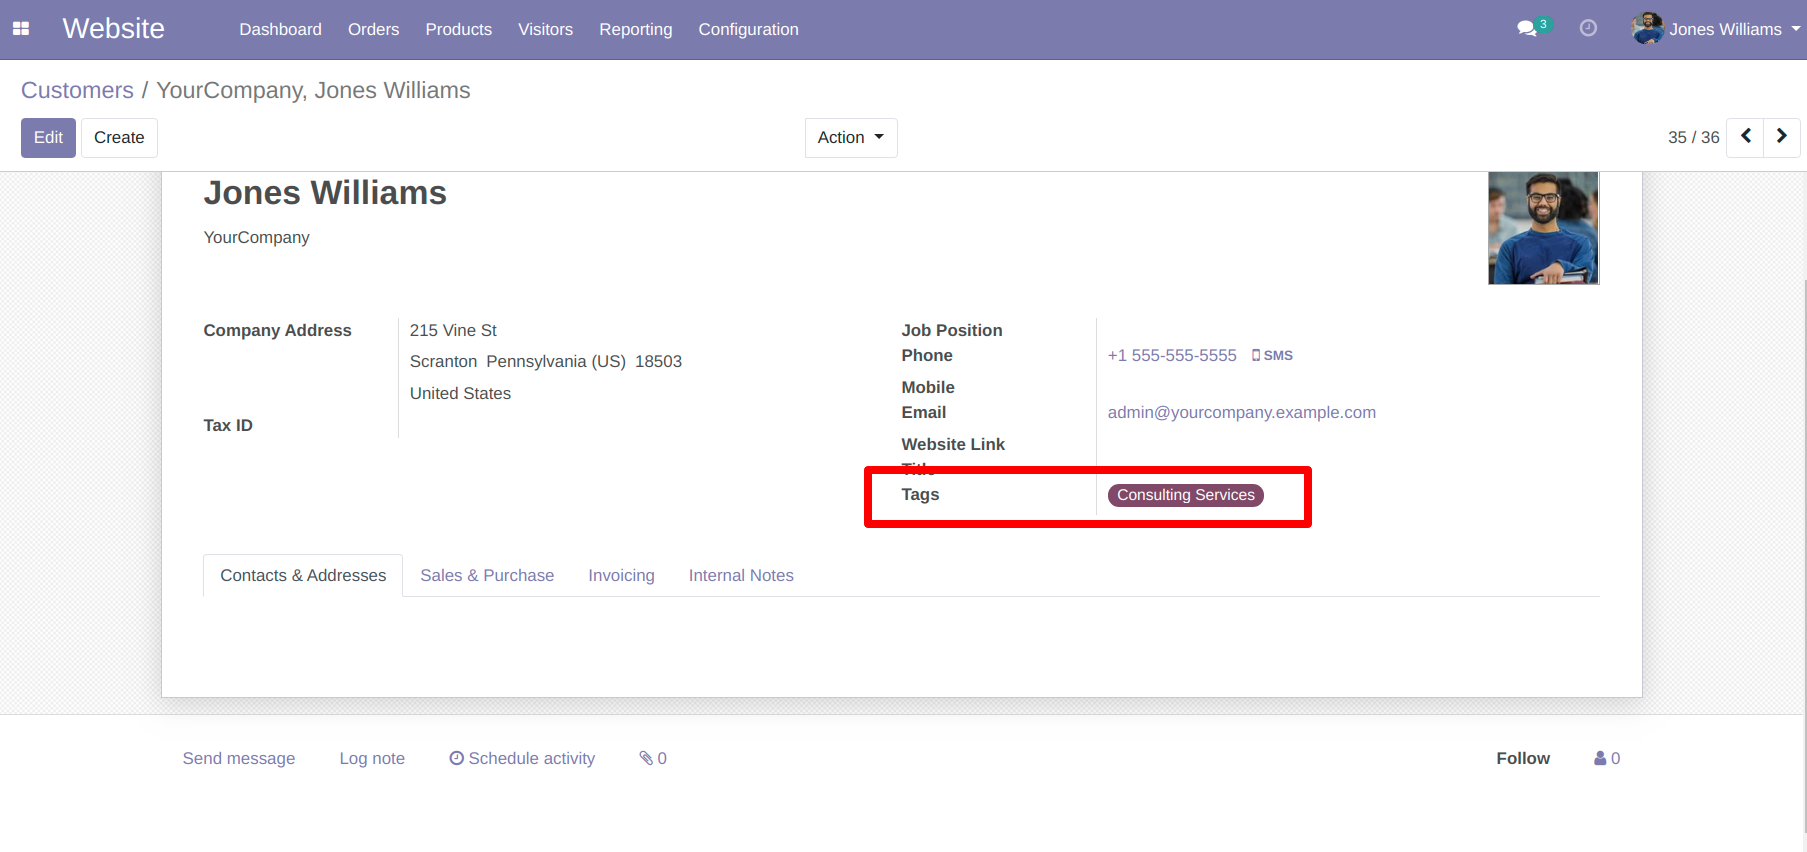Open the admin email address link
The image size is (1807, 852).
tap(1241, 413)
